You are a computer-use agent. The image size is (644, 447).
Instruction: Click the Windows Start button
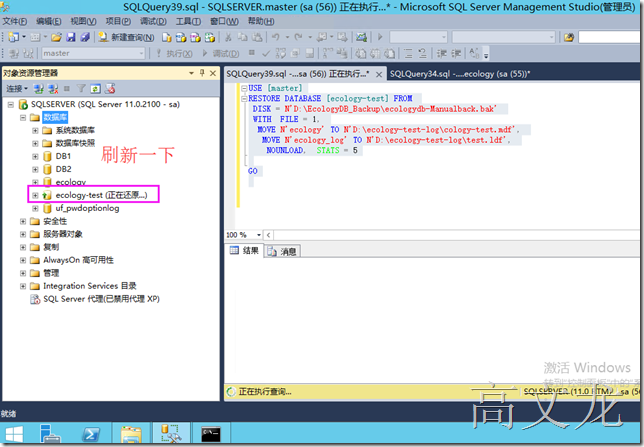pos(14,434)
